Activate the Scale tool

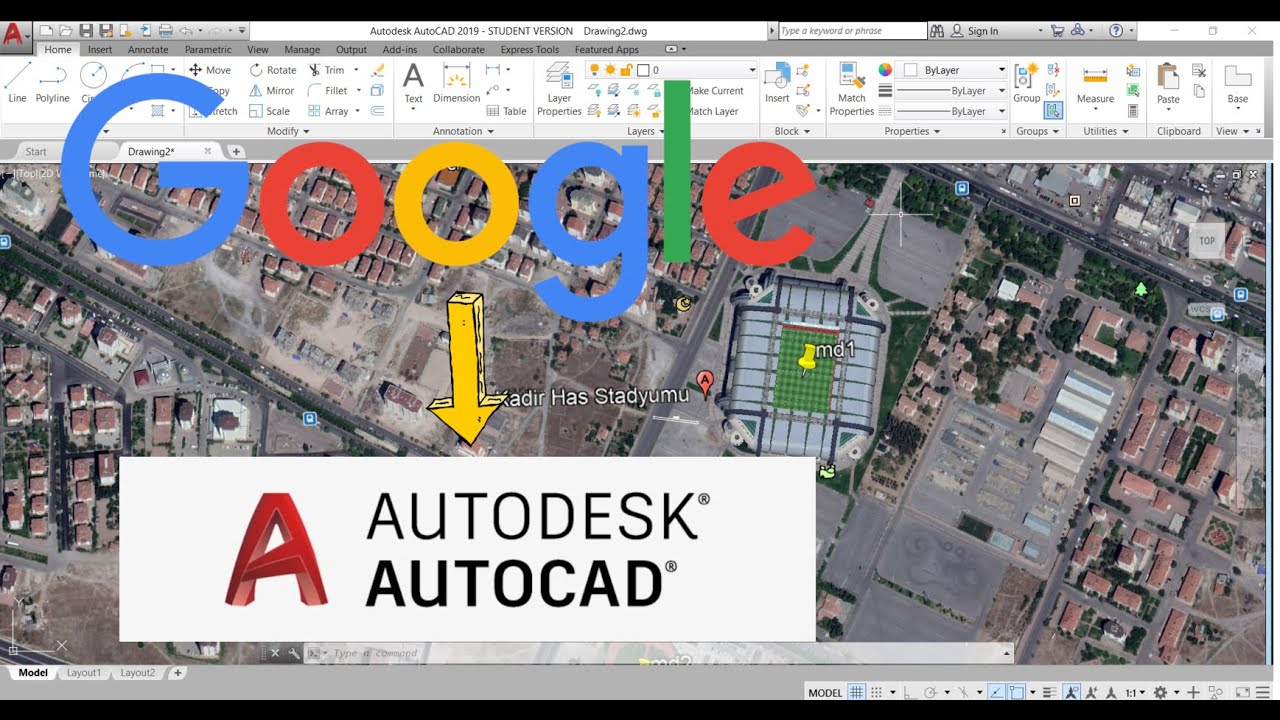point(270,111)
